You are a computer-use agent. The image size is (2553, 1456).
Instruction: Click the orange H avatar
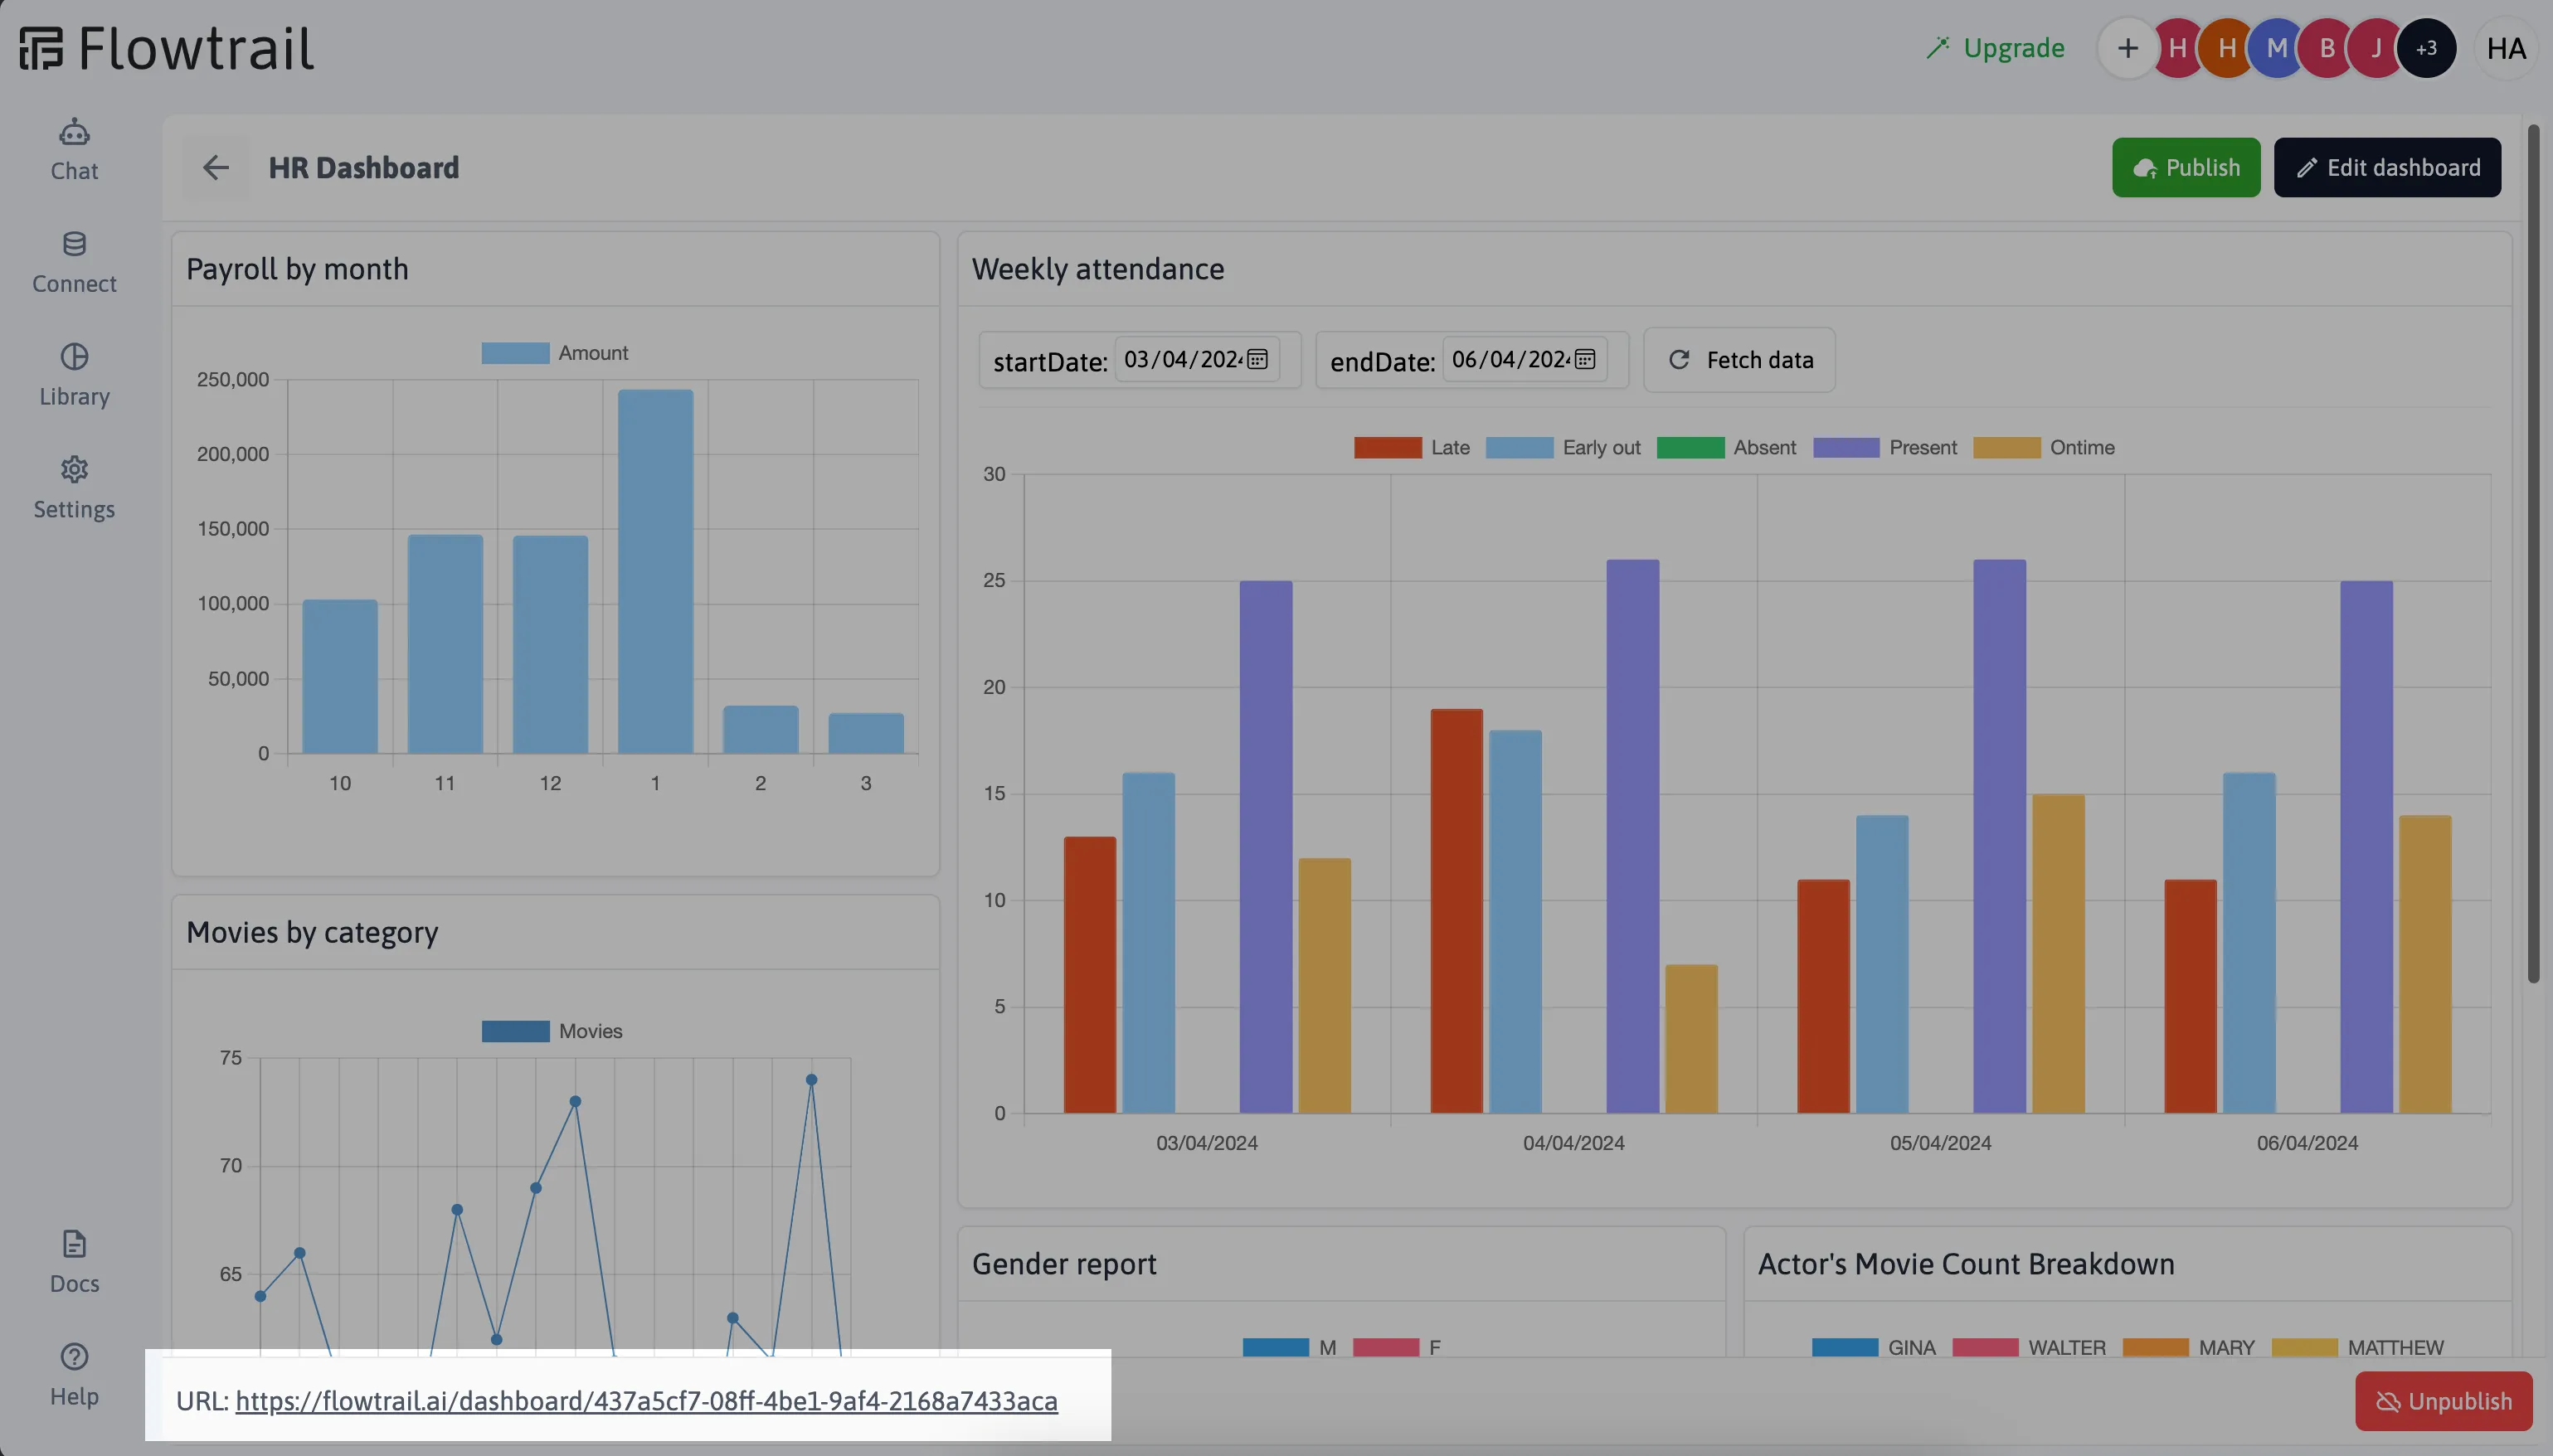[2226, 48]
